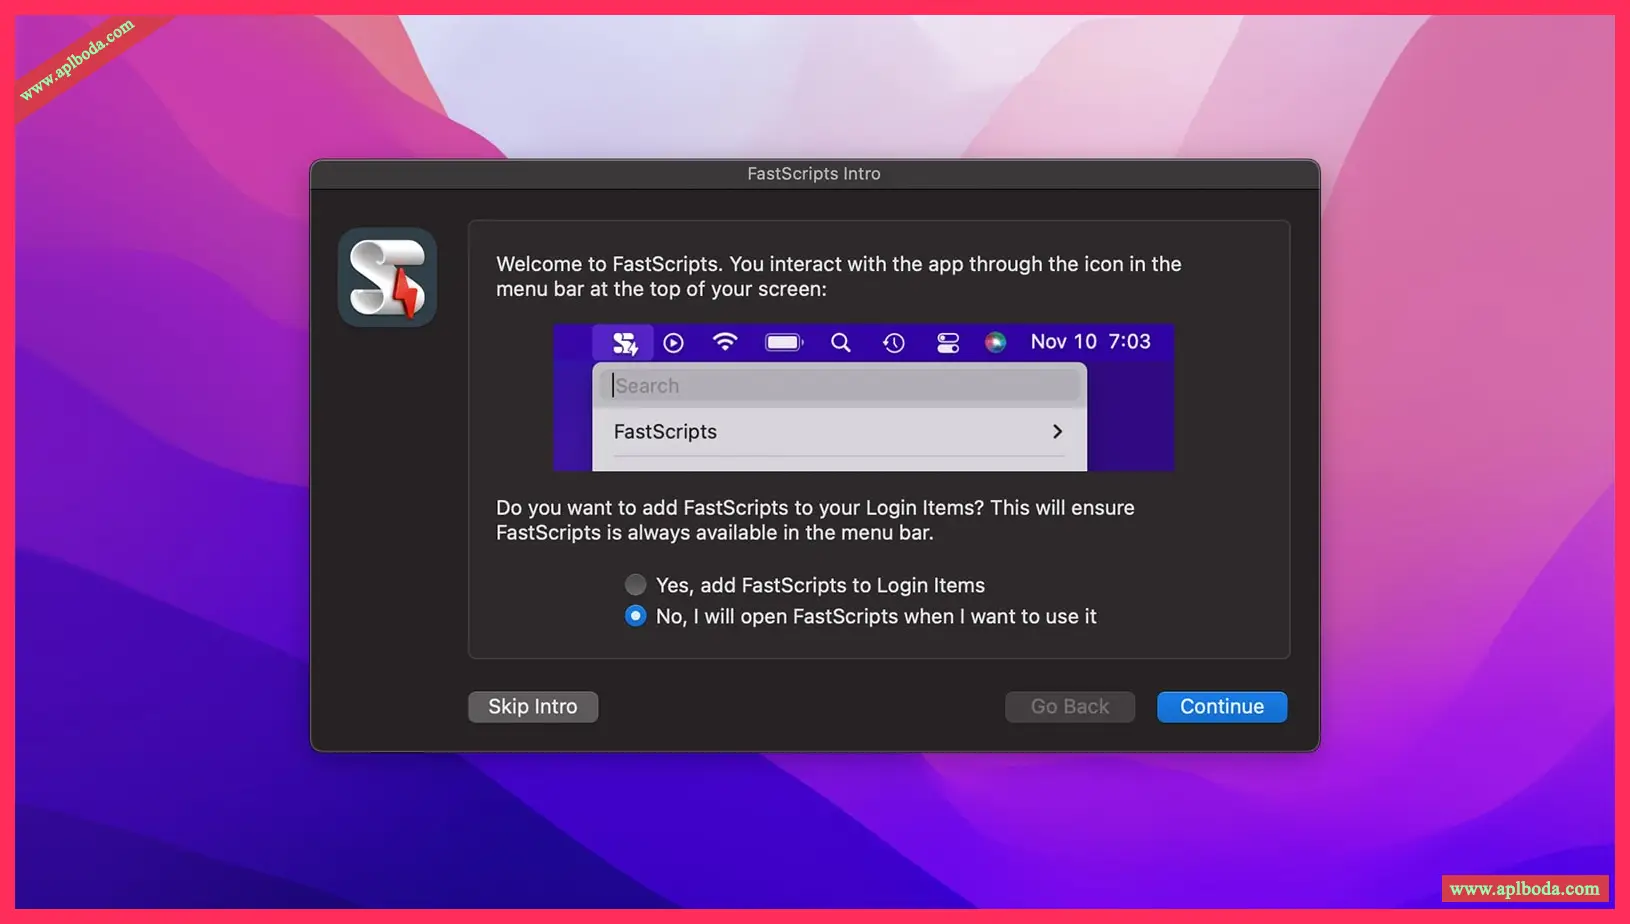1630x924 pixels.
Task: Click the Wi-Fi icon in menu bar
Action: click(x=725, y=342)
